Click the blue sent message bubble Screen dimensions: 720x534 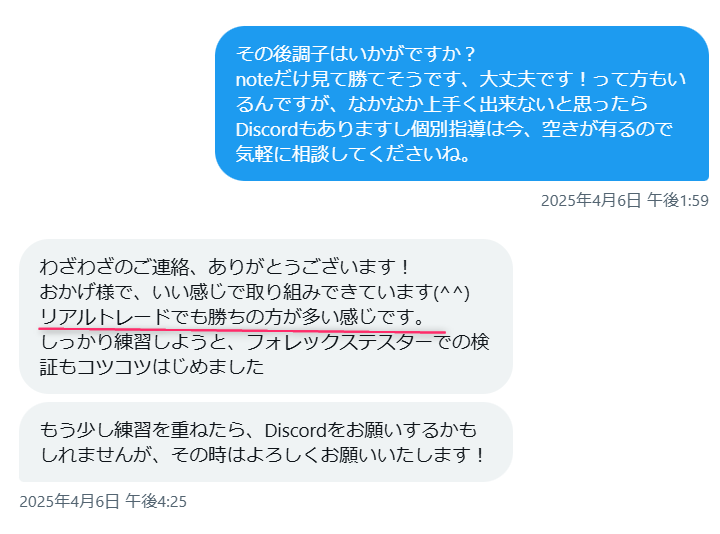tap(462, 103)
